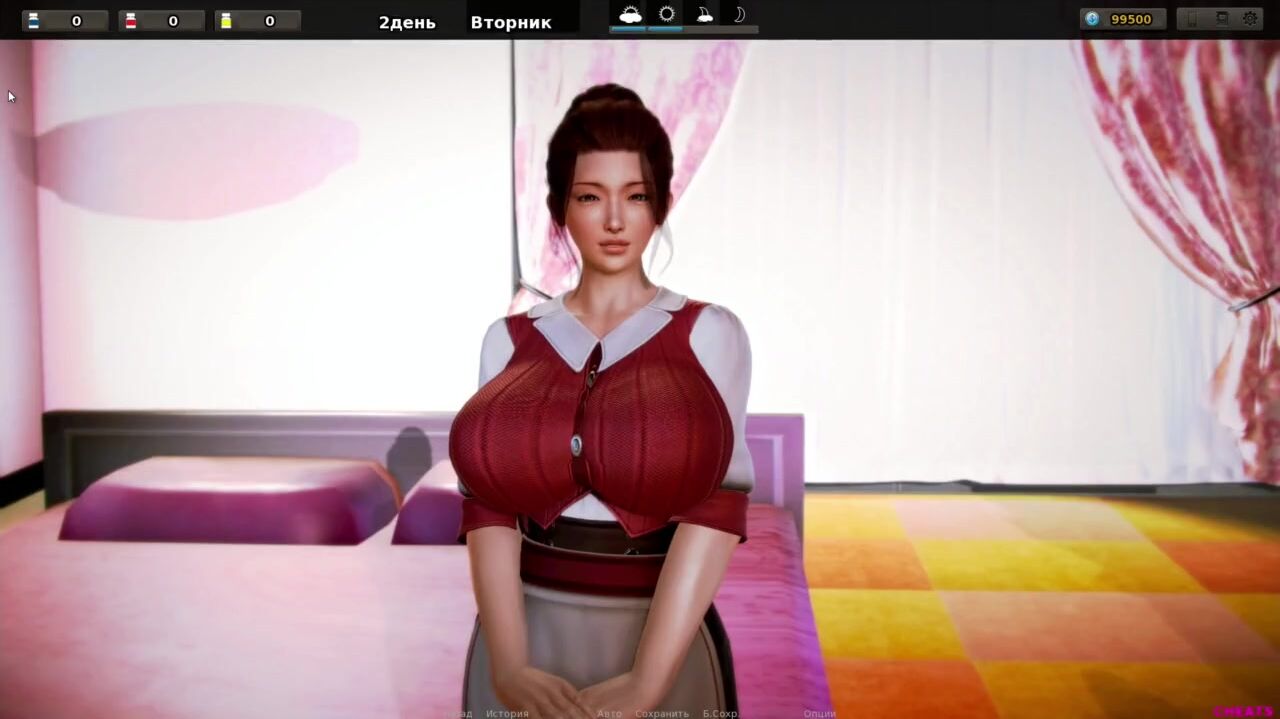Click the blue potion bottle icon

click(x=33, y=21)
